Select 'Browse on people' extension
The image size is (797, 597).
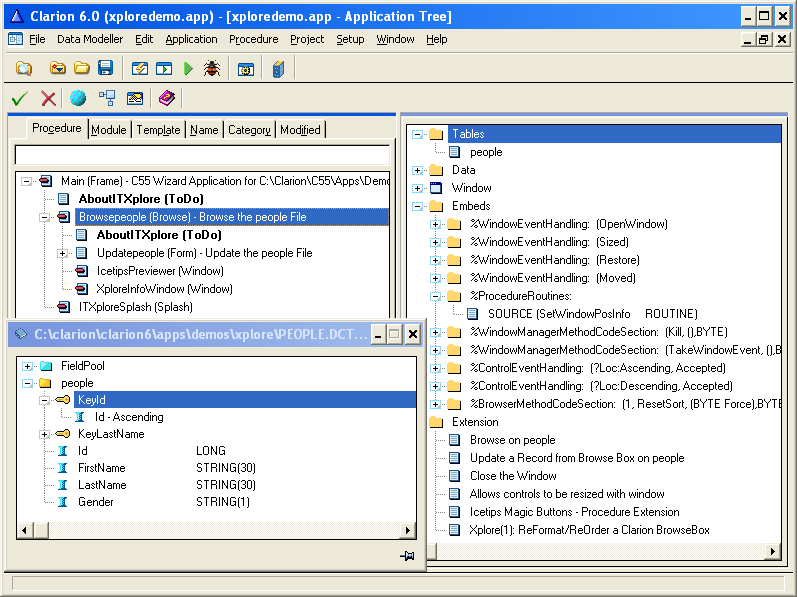[x=512, y=440]
